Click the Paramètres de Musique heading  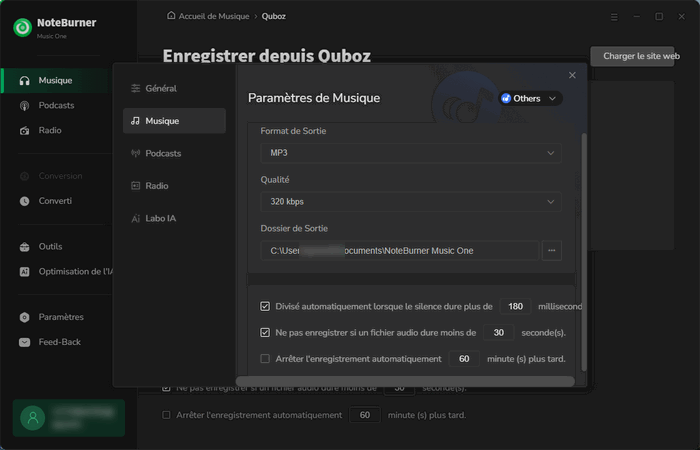(x=314, y=98)
